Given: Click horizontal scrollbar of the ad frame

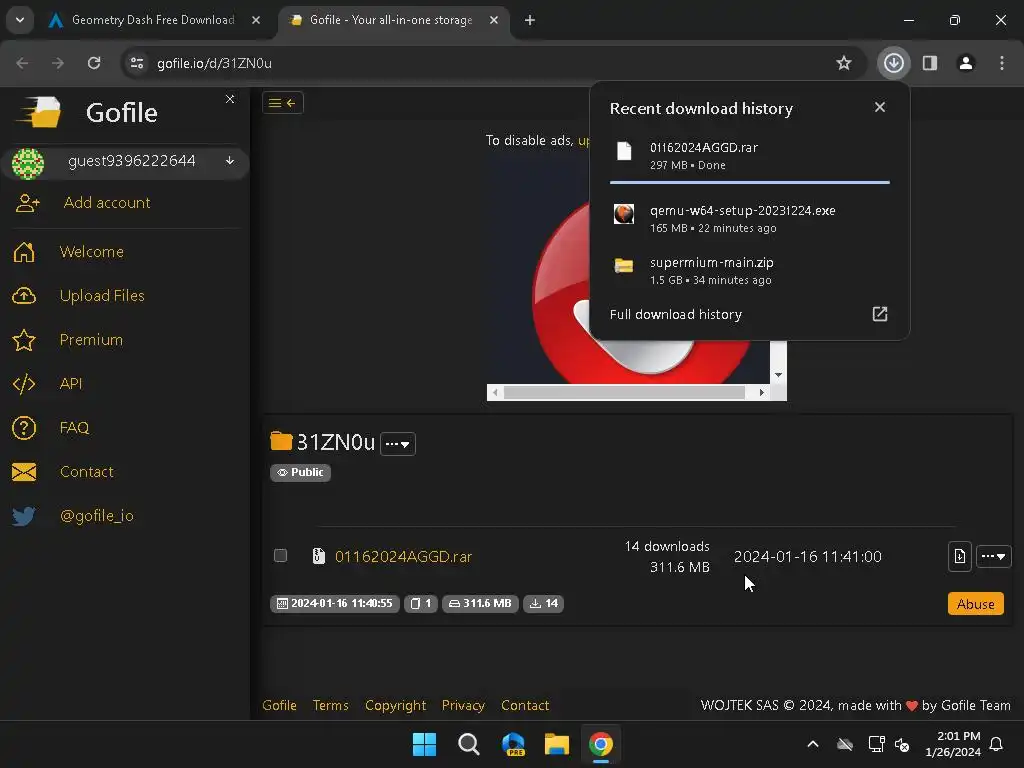Looking at the screenshot, I should click(x=624, y=392).
